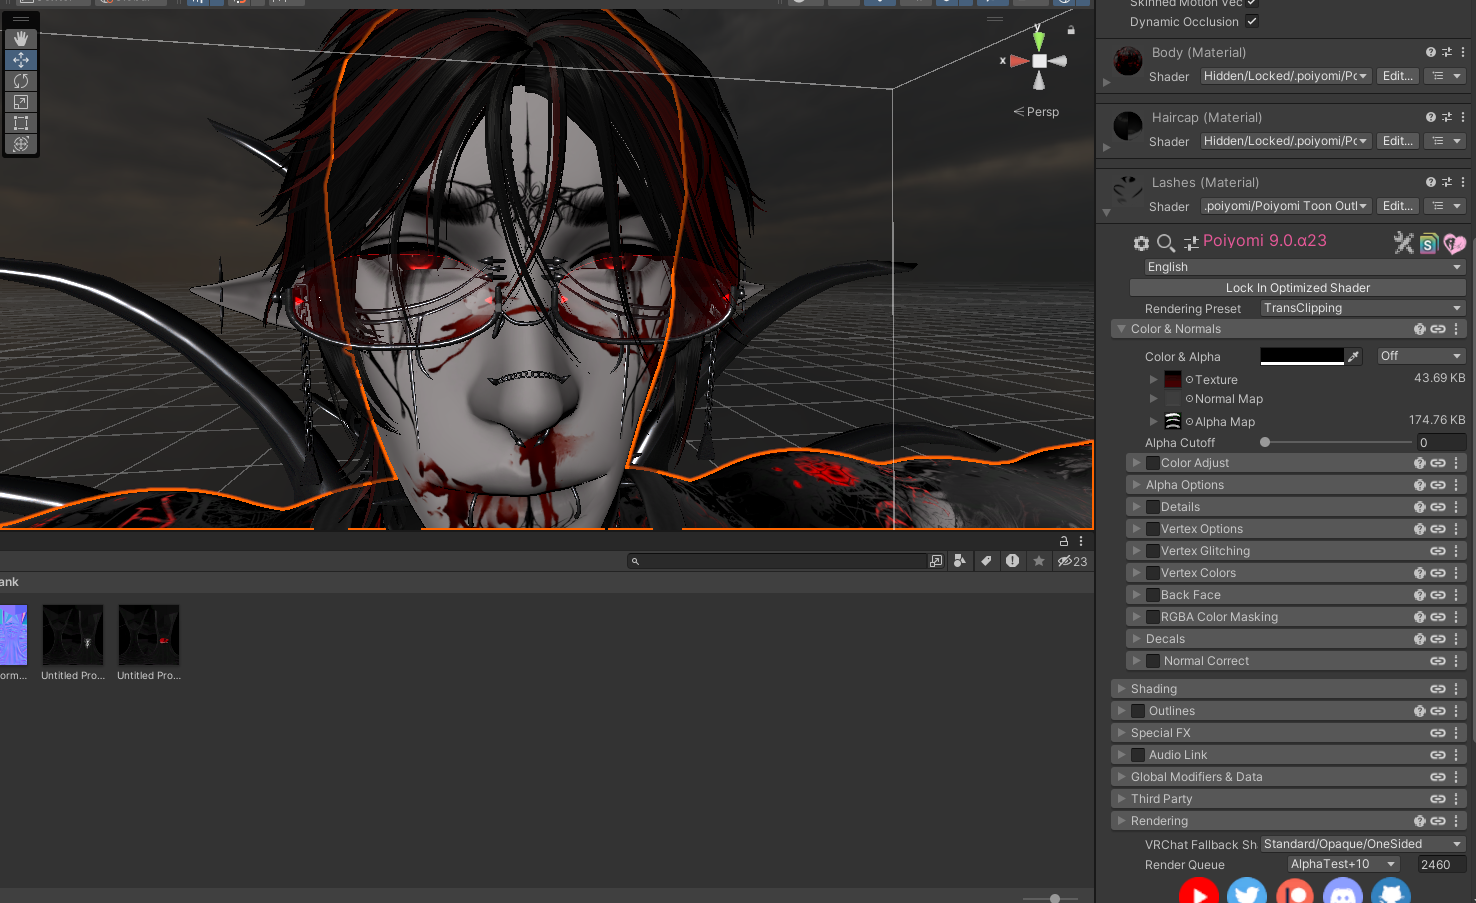Open Body material help icon

click(1431, 52)
